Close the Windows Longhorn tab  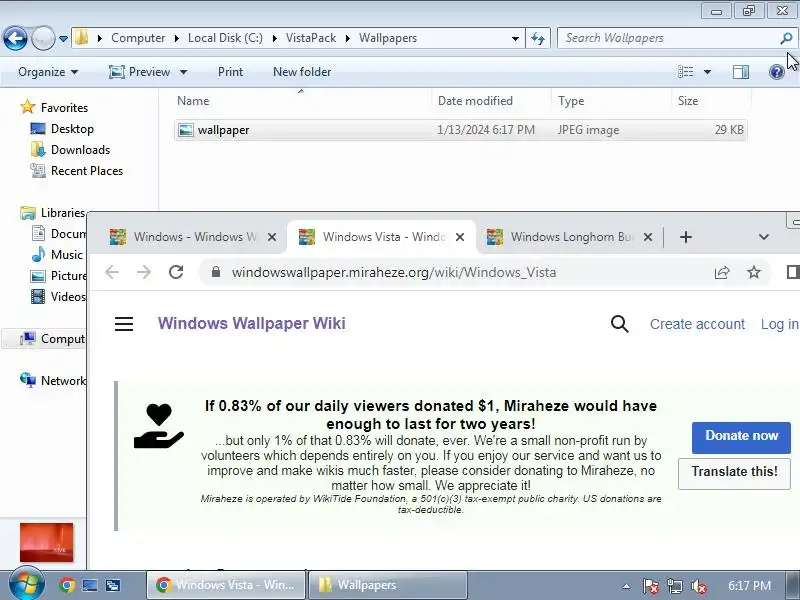point(647,237)
